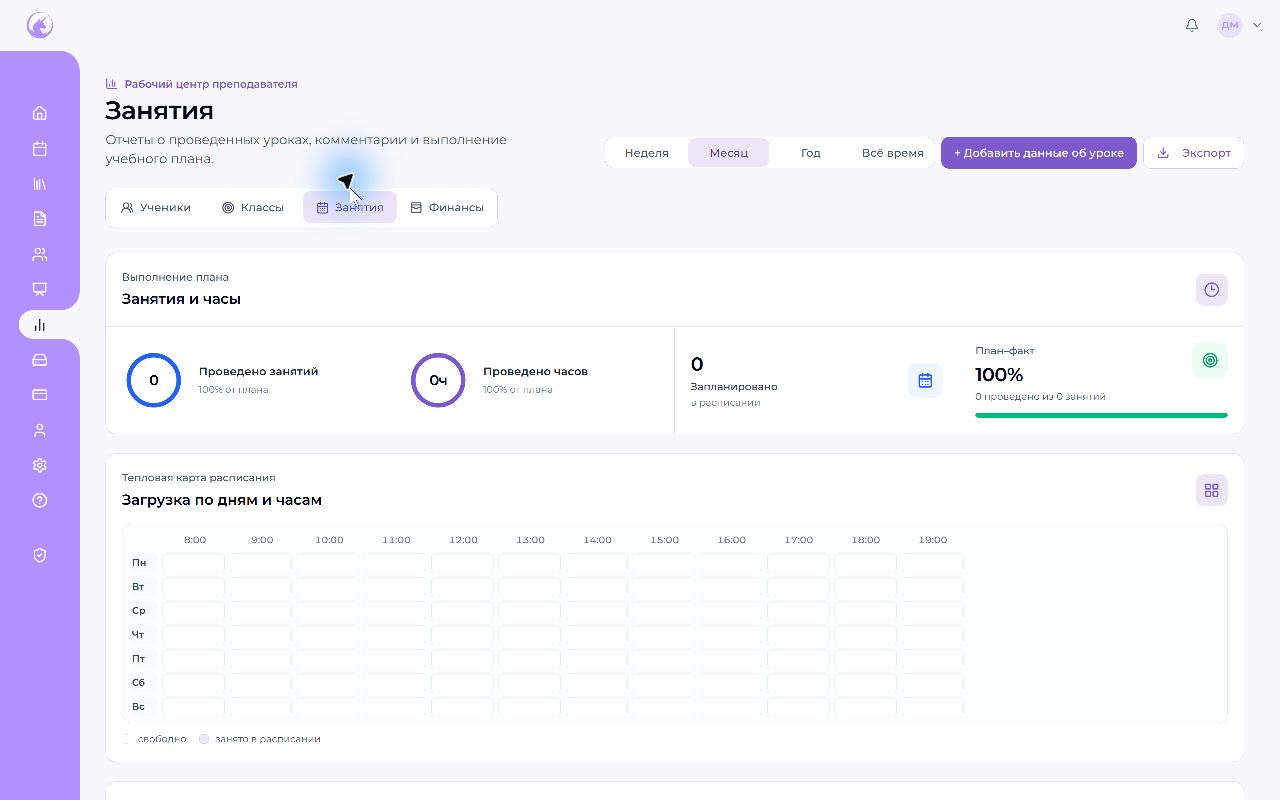Open the library books icon in sidebar
The height and width of the screenshot is (800, 1280).
(40, 184)
